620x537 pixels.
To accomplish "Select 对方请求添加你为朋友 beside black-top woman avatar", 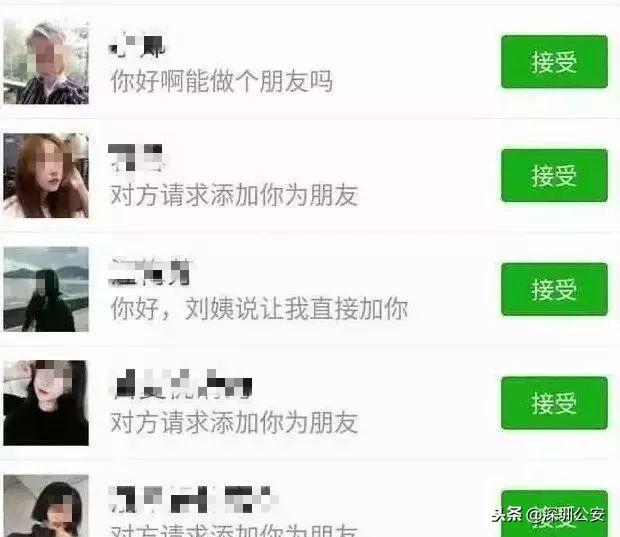I will 234,422.
